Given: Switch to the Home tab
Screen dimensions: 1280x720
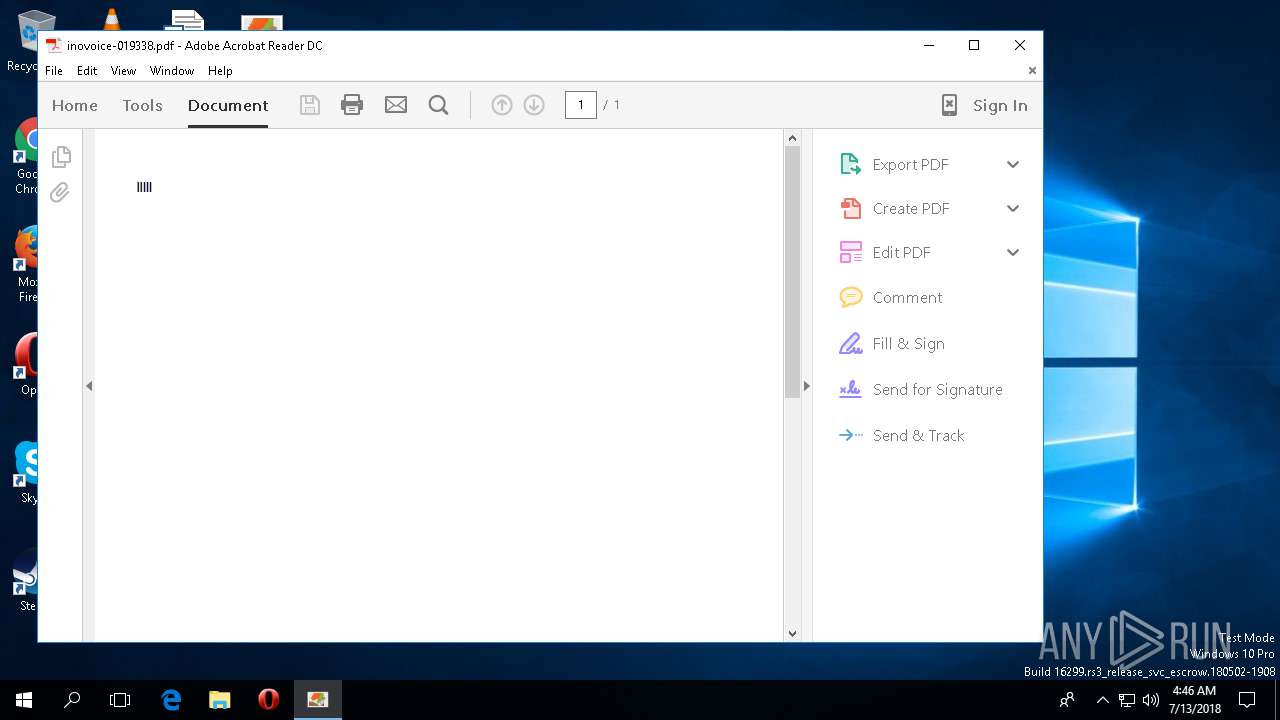Looking at the screenshot, I should [x=75, y=105].
